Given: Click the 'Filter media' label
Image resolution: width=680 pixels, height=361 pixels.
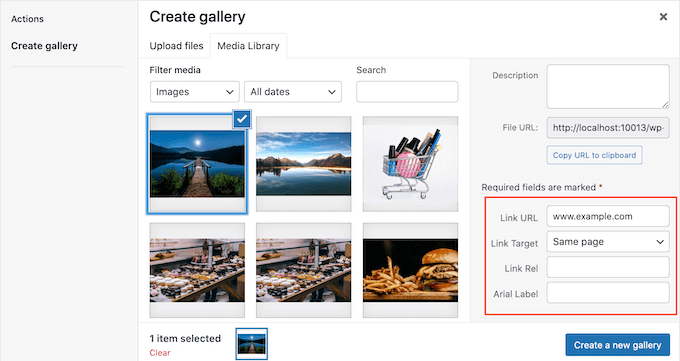Looking at the screenshot, I should [x=175, y=70].
